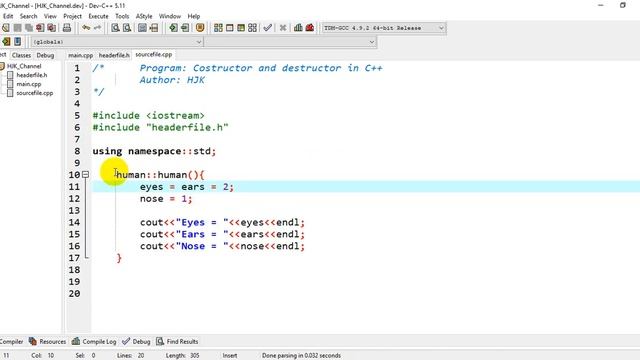Screen dimensions: 640x360
Task: Click the red icon right of the chart icon
Action: [310, 28]
